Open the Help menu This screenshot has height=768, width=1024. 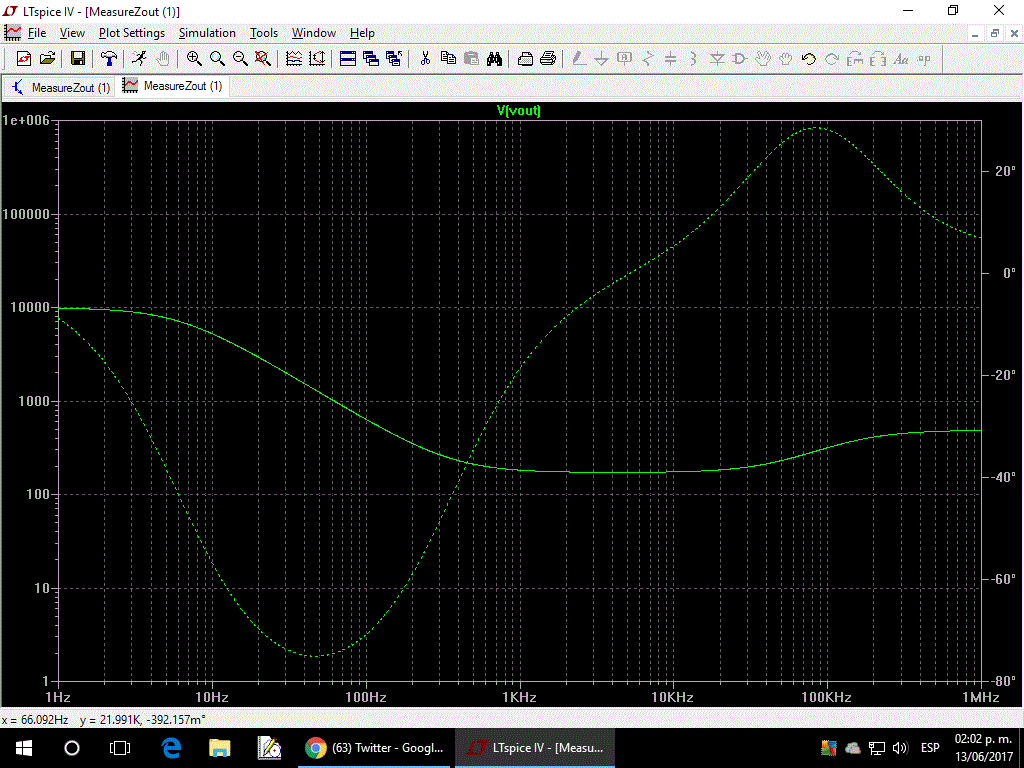362,33
